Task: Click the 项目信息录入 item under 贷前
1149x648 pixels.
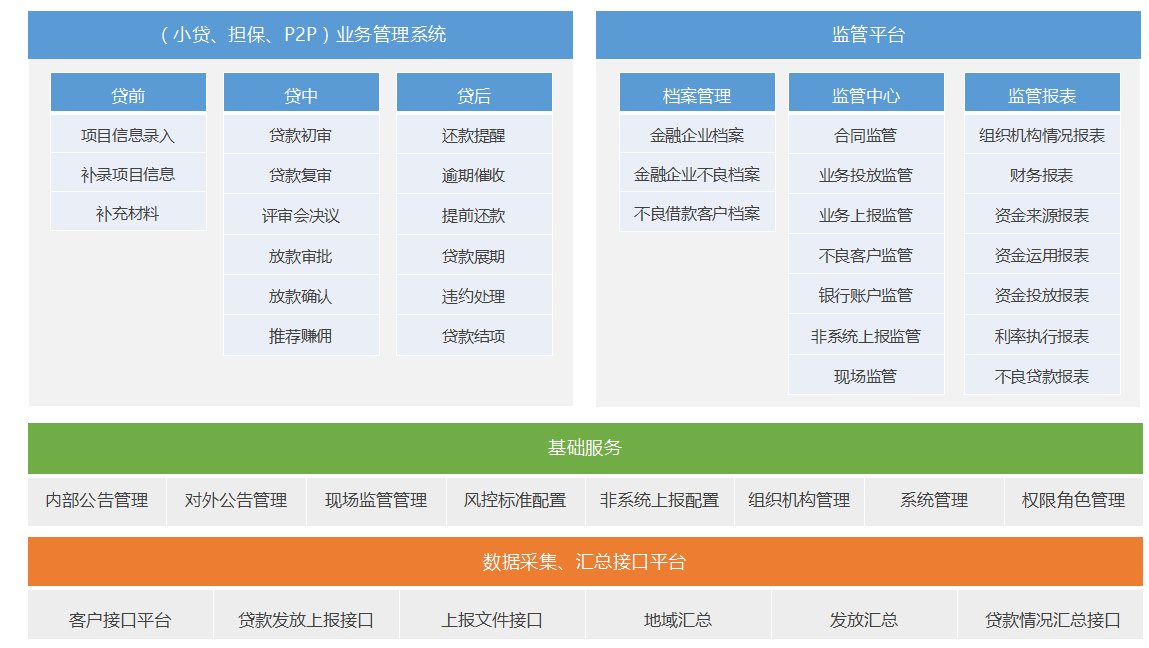Action: point(128,135)
